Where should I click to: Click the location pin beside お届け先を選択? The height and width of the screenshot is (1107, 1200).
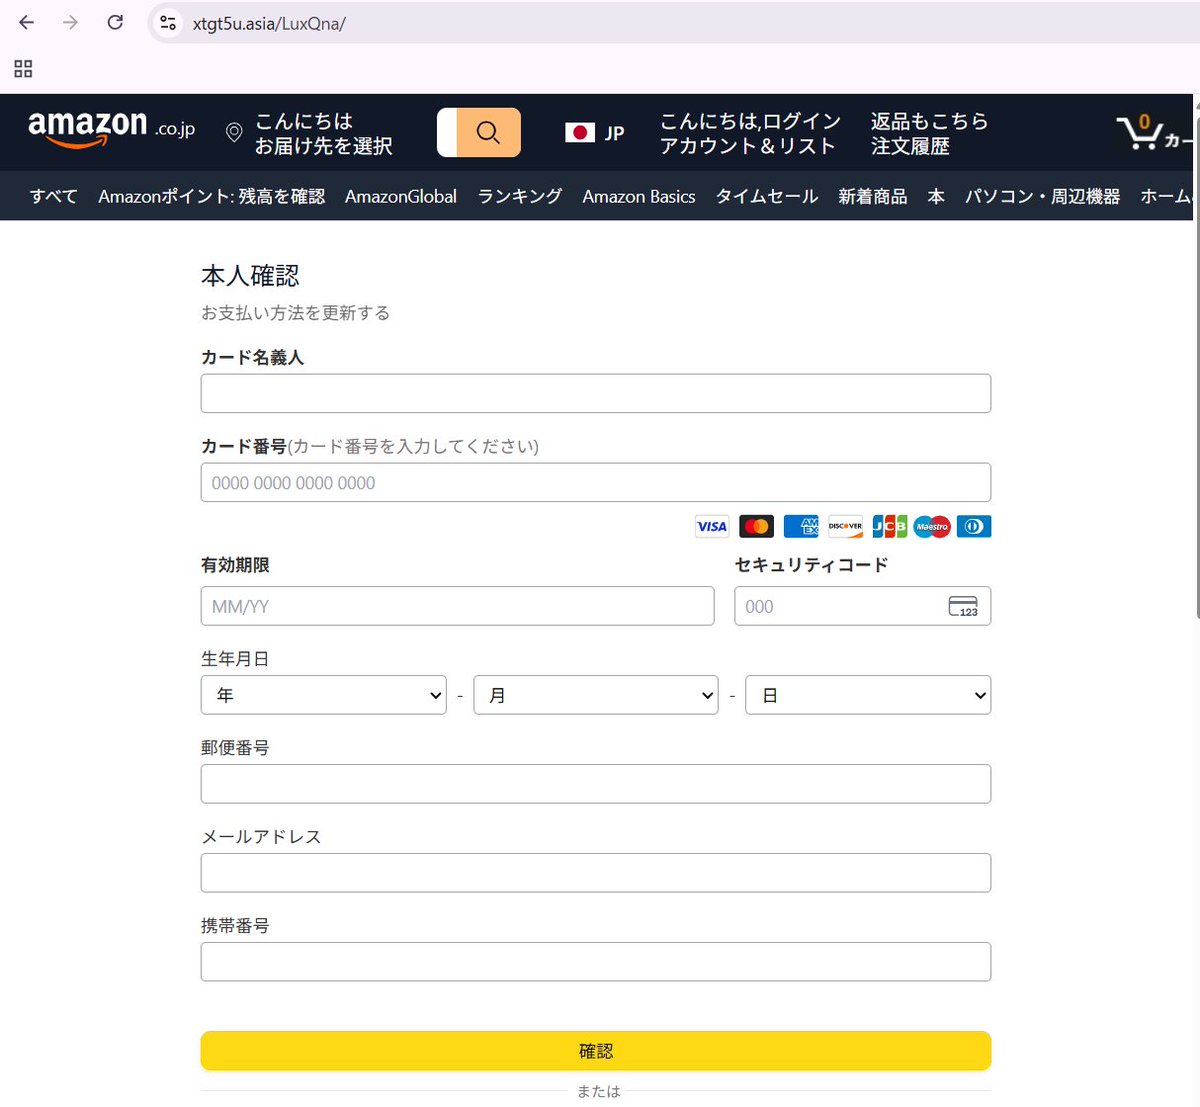(x=234, y=132)
